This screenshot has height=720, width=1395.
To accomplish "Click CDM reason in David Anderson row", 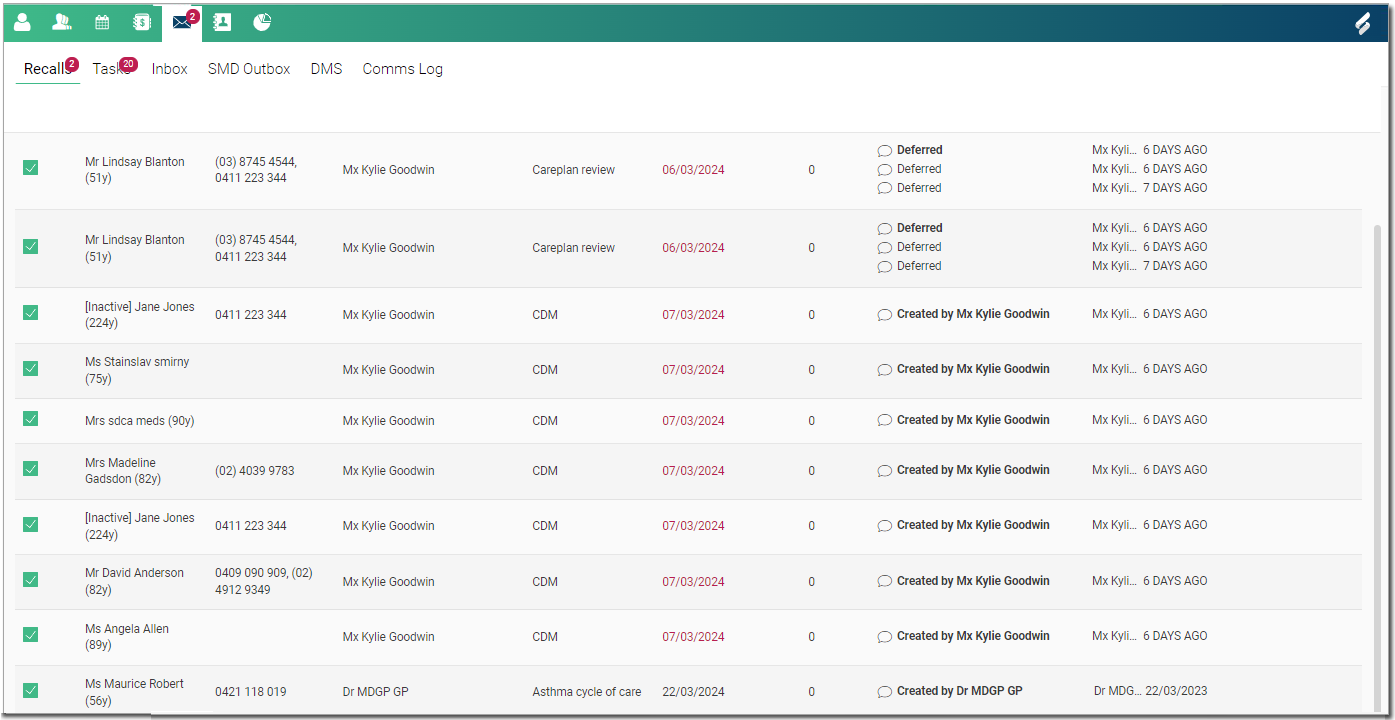I will [x=545, y=582].
